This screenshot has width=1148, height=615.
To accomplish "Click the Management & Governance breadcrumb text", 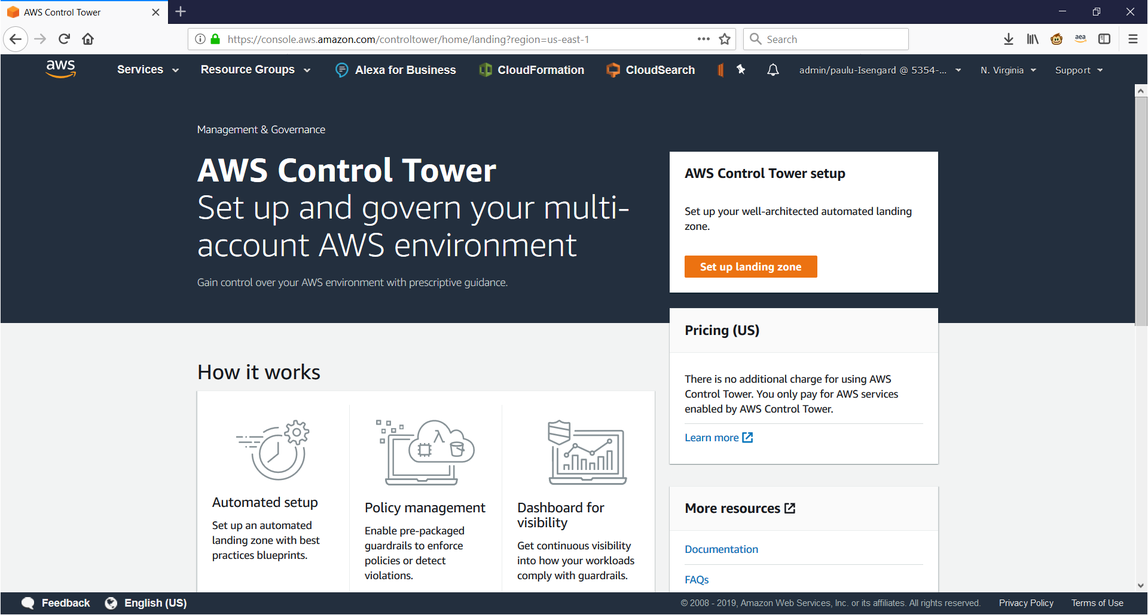I will [x=261, y=130].
